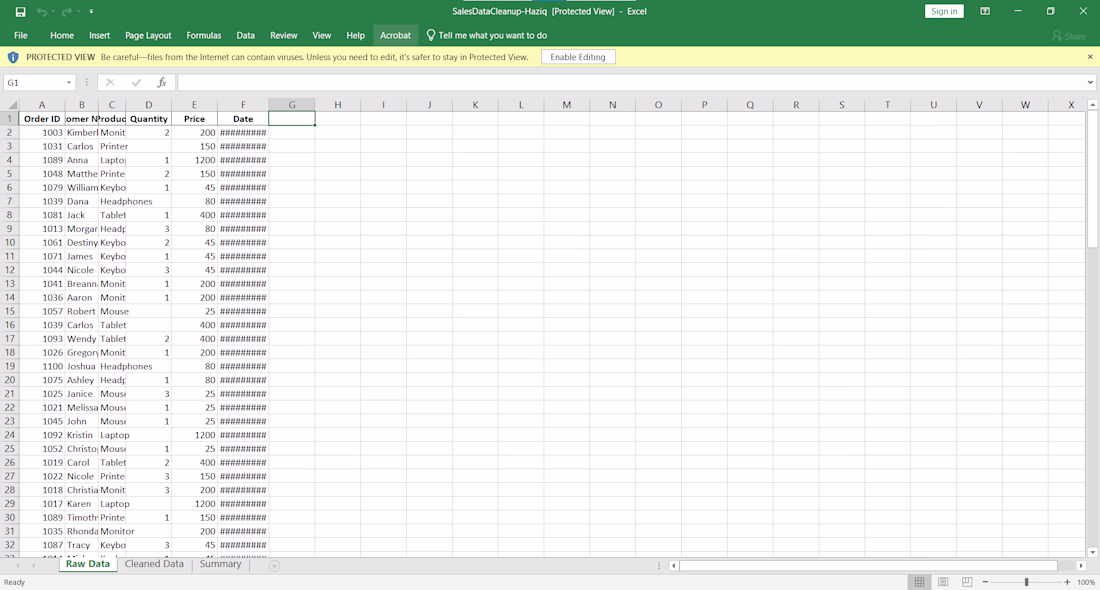The width and height of the screenshot is (1100, 590).
Task: Click the Quantity header cell
Action: [149, 119]
